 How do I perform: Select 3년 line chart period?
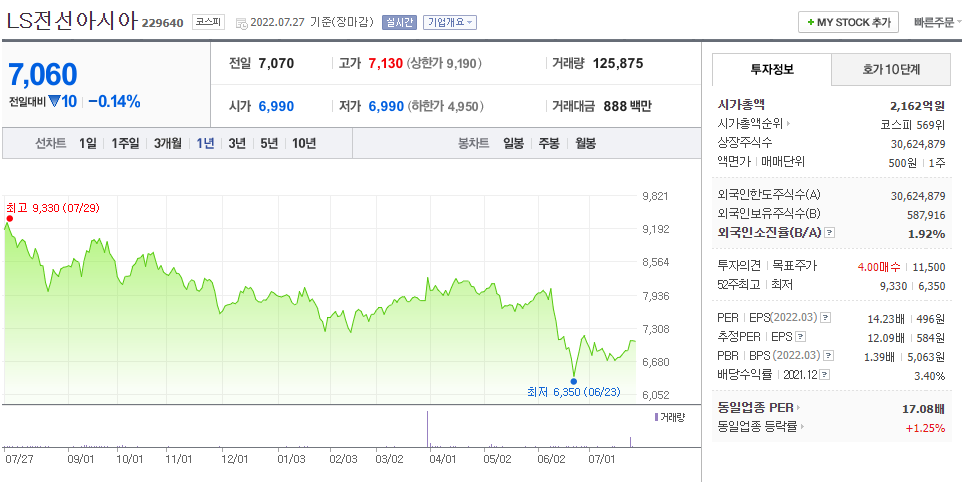(237, 144)
